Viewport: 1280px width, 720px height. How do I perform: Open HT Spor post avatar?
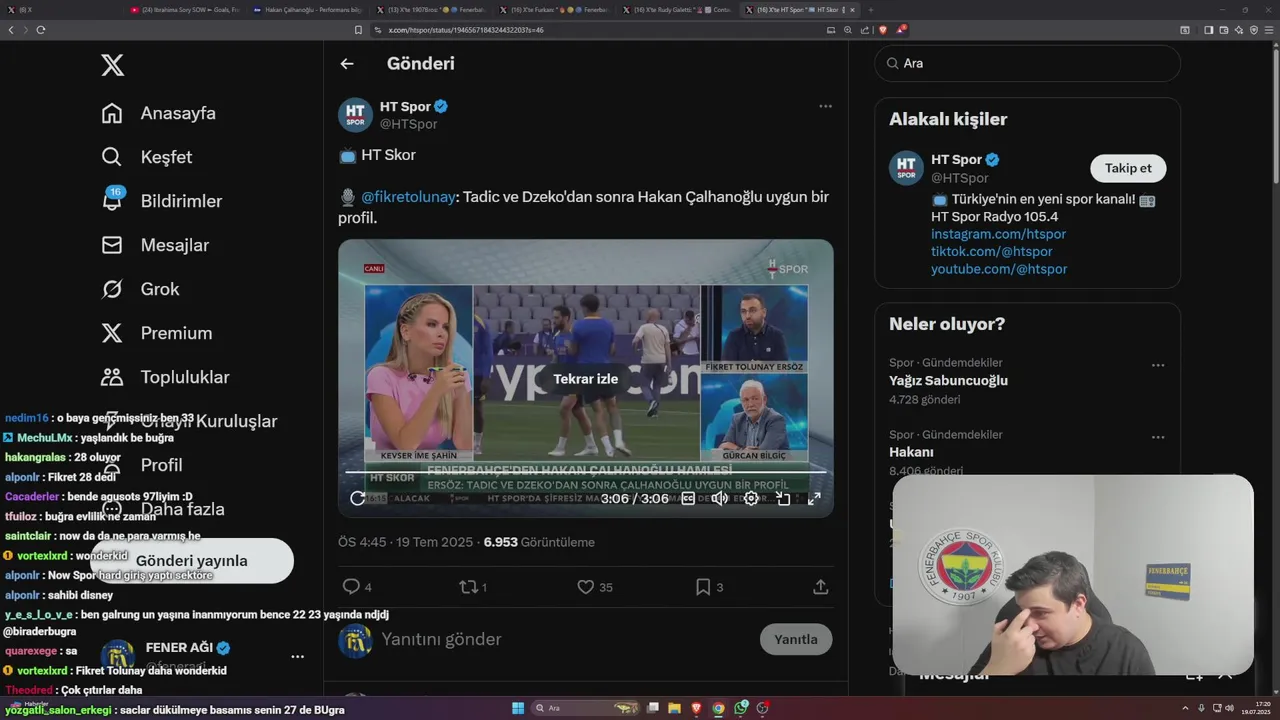(x=355, y=115)
